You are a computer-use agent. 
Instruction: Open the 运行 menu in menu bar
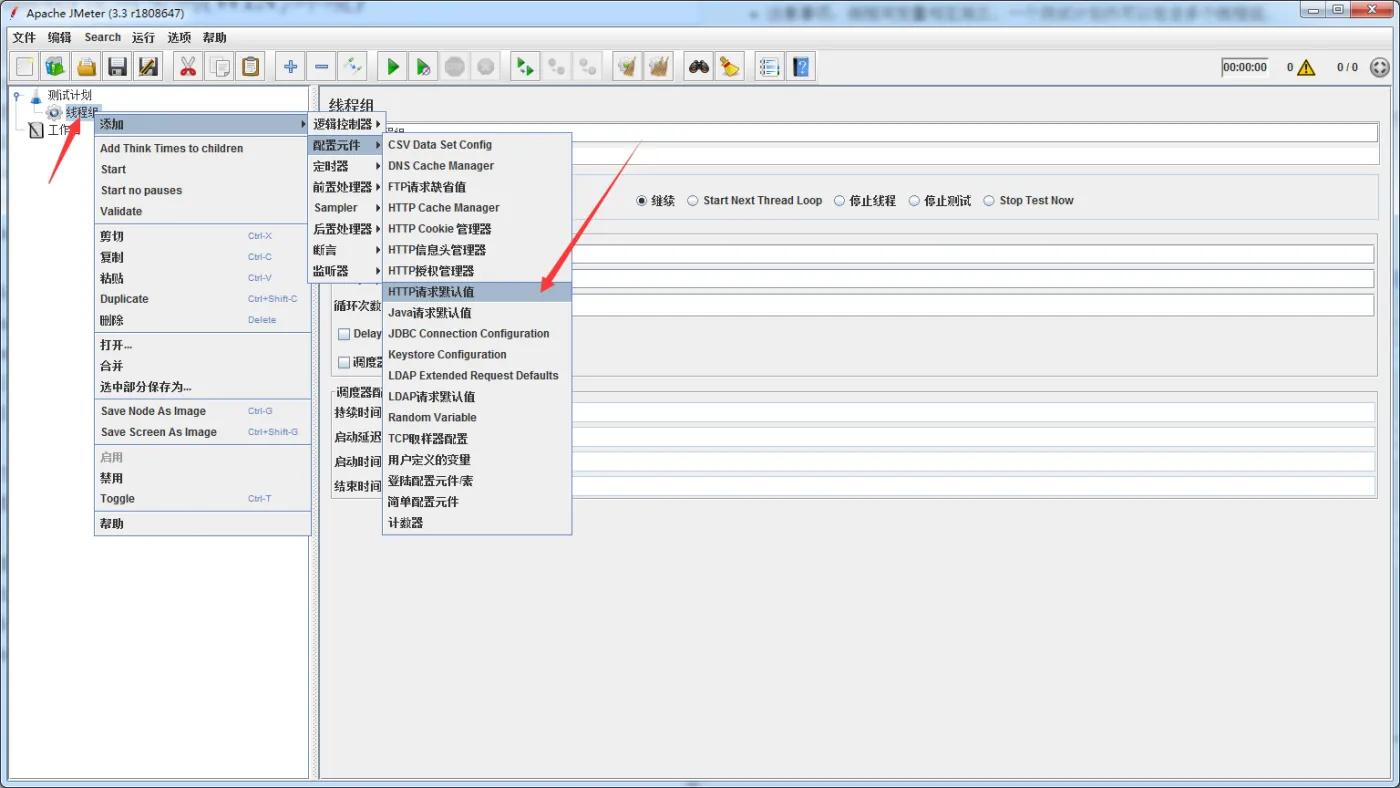pos(143,38)
